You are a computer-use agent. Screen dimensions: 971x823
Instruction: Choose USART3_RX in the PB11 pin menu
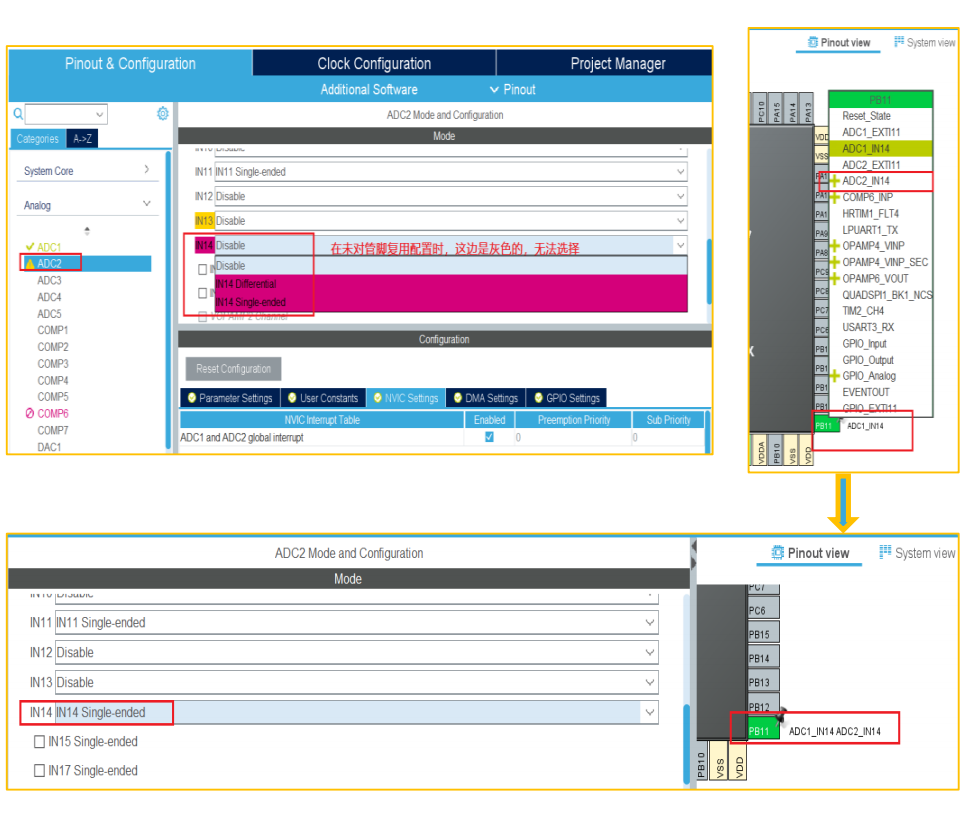[x=880, y=327]
